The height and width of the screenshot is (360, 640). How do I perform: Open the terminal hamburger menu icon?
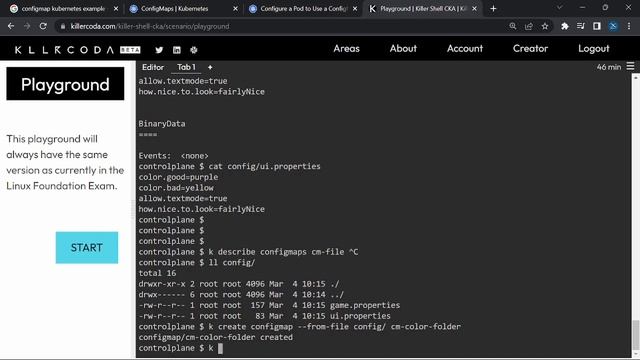pos(631,66)
